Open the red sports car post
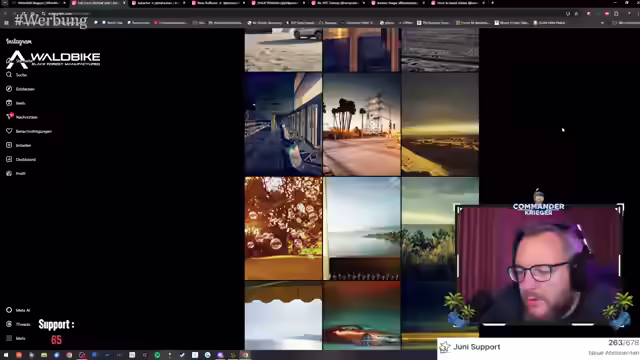The width and height of the screenshot is (640, 360). coord(362,316)
